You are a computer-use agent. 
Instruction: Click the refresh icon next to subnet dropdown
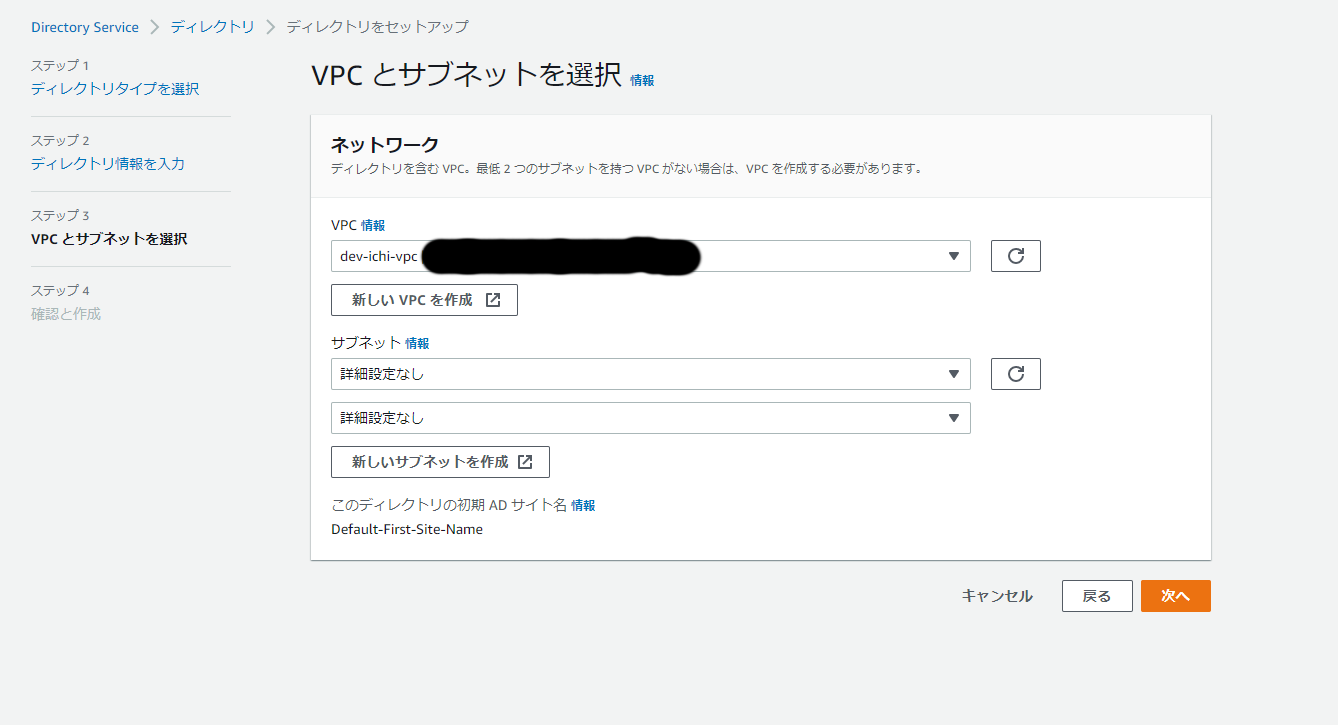pyautogui.click(x=1015, y=374)
